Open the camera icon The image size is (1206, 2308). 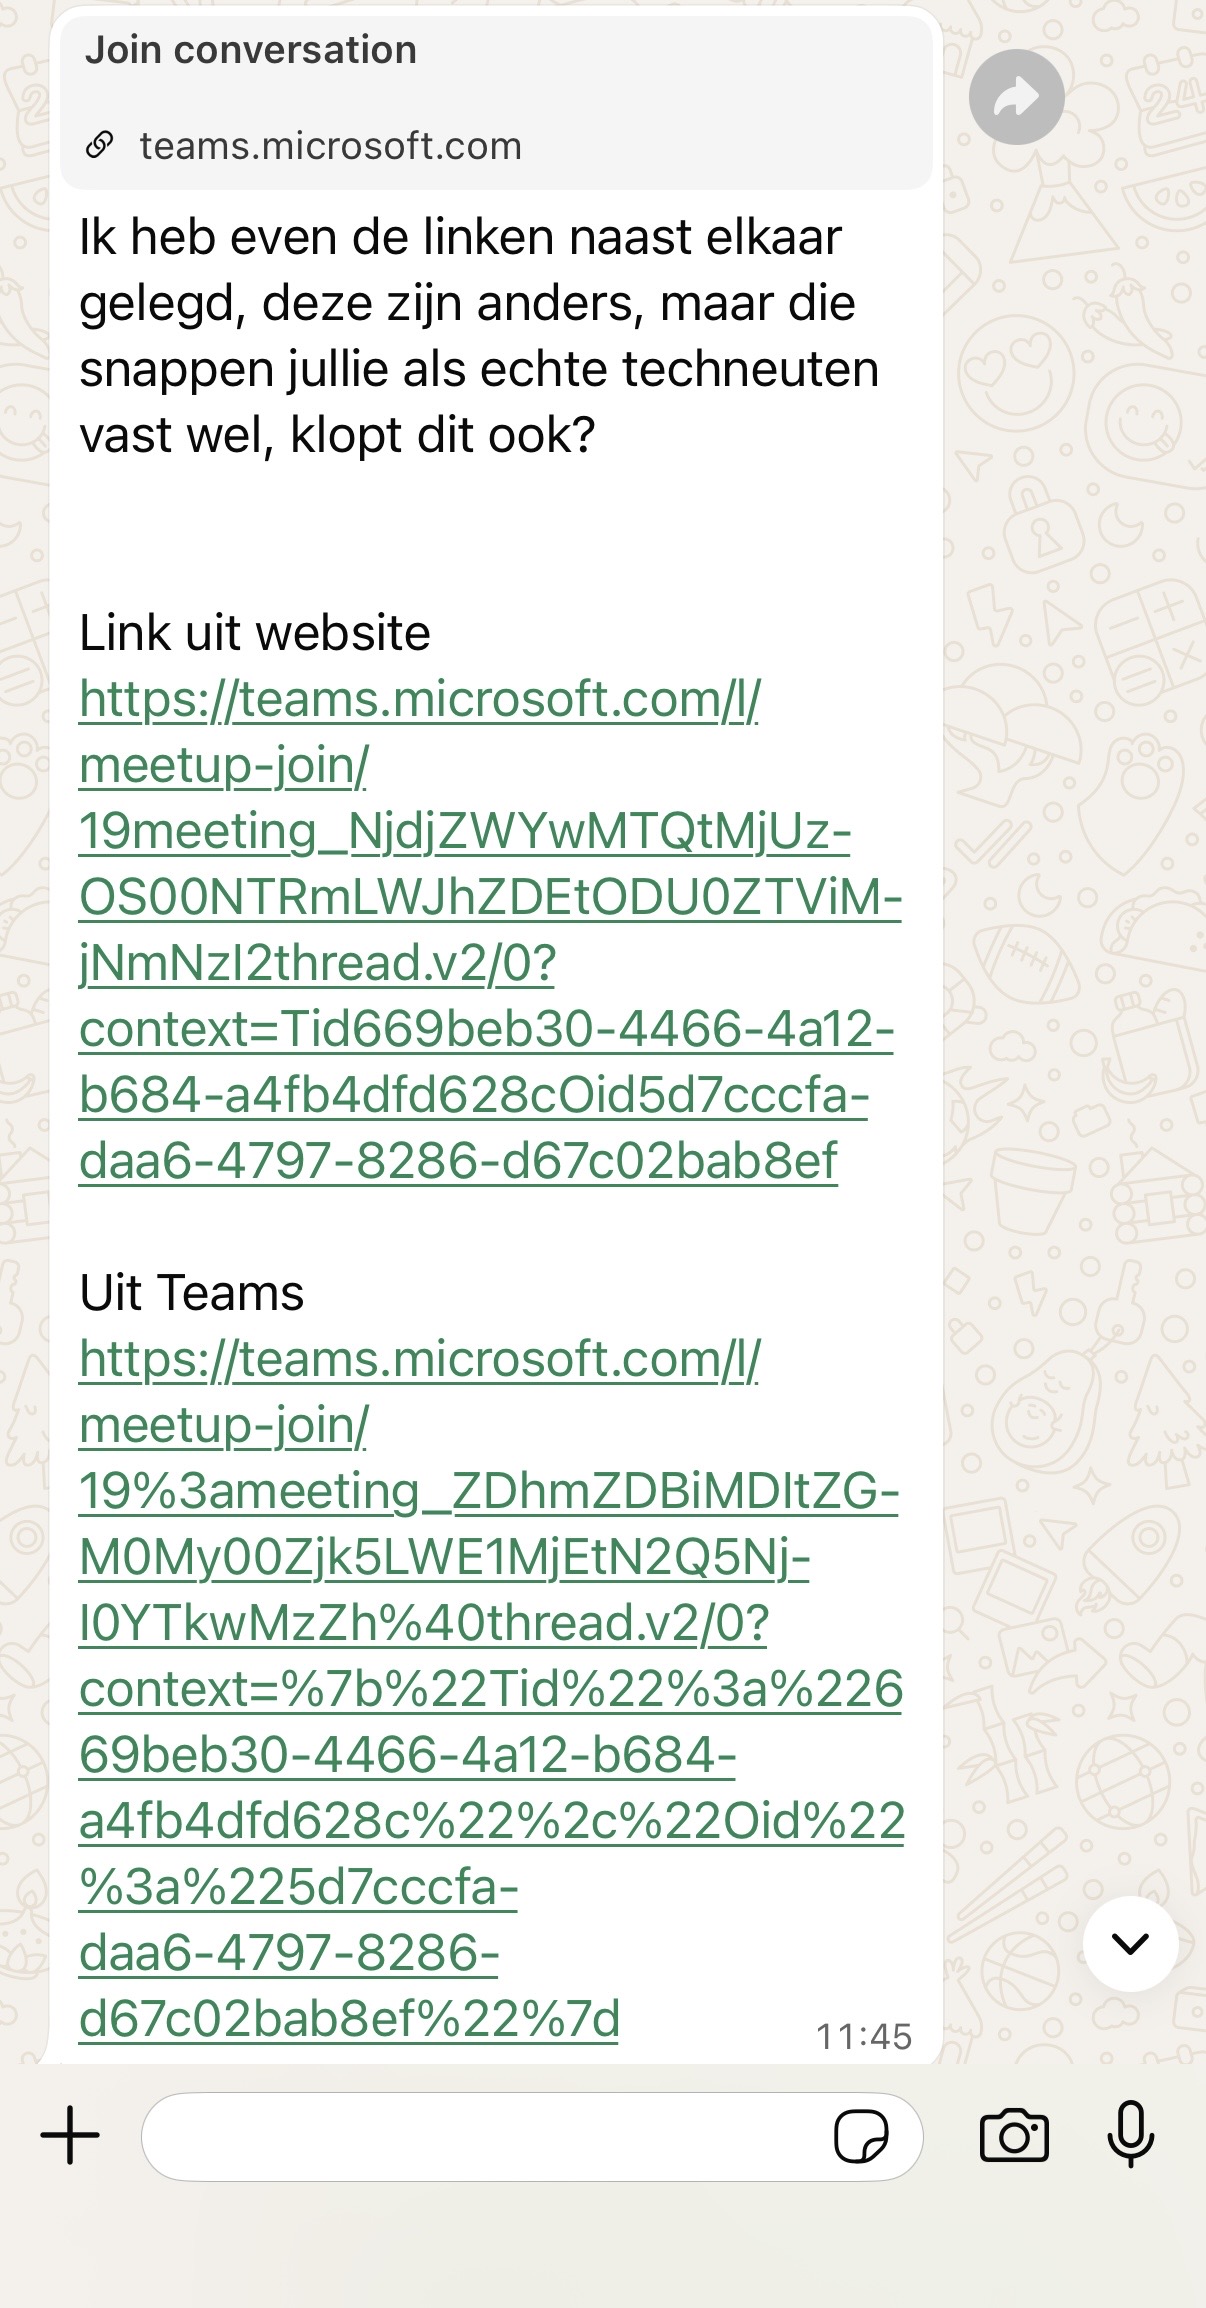click(x=1014, y=2136)
